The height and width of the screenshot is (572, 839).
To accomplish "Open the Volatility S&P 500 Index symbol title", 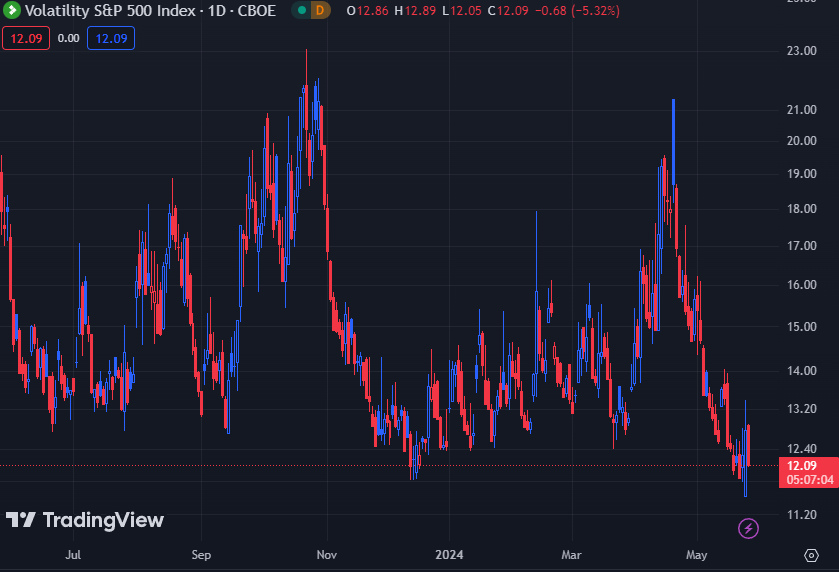I will 150,11.
